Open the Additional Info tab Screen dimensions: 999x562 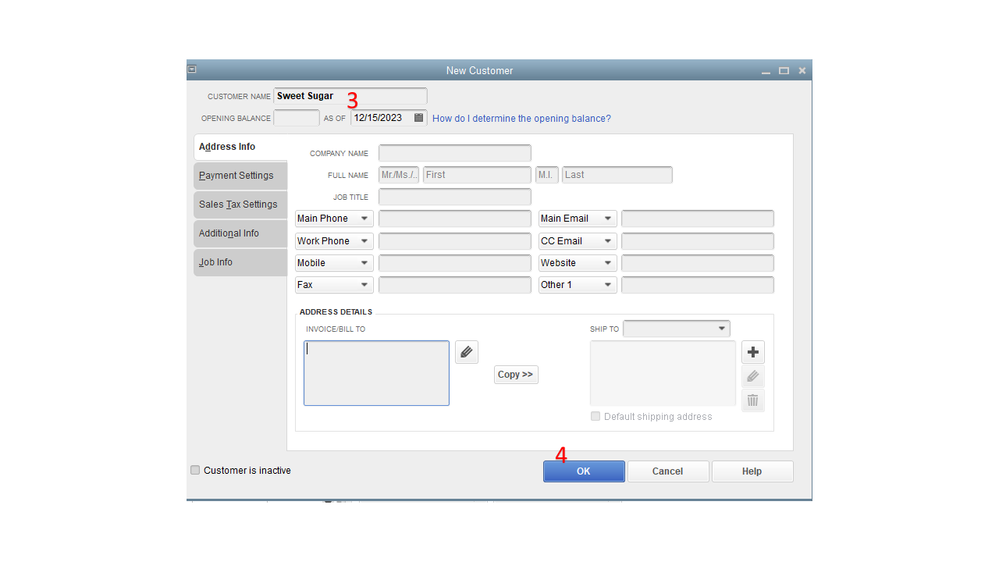[240, 233]
